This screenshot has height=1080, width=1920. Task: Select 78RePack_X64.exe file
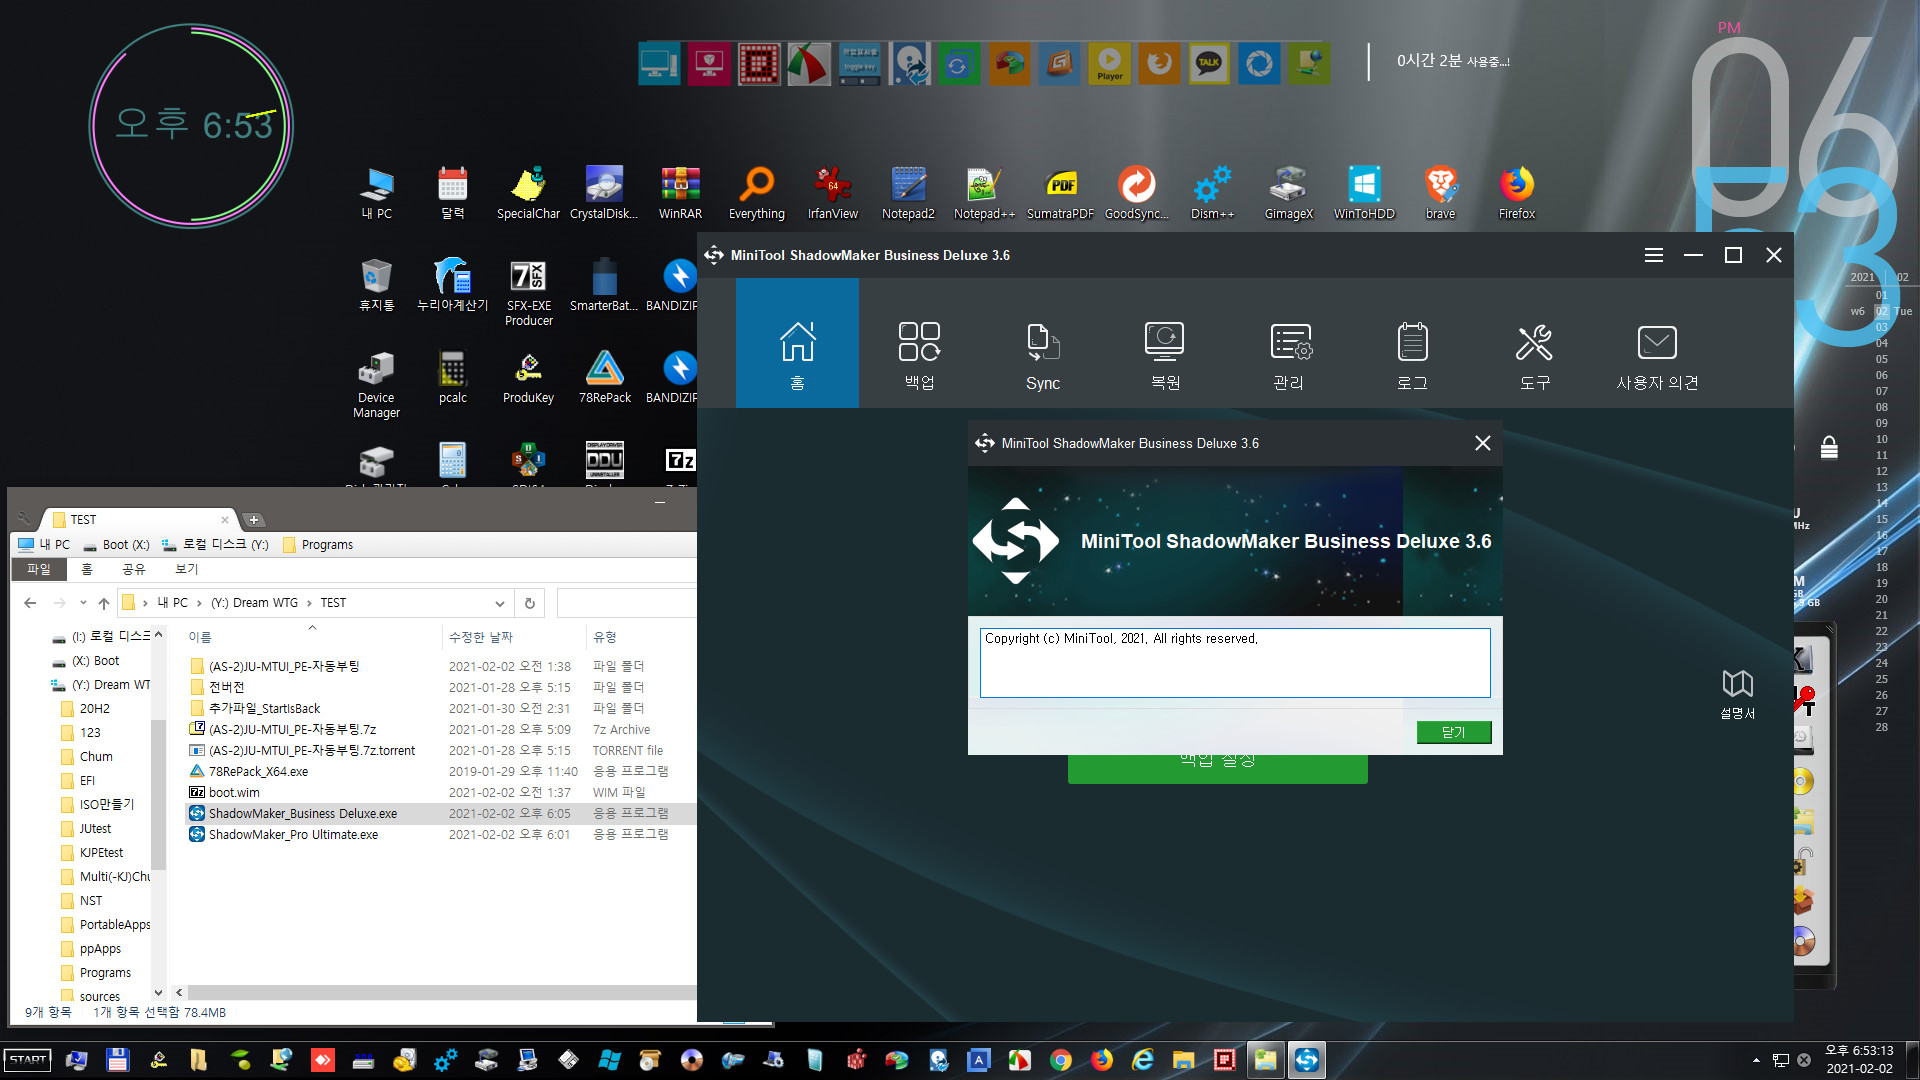(x=258, y=772)
